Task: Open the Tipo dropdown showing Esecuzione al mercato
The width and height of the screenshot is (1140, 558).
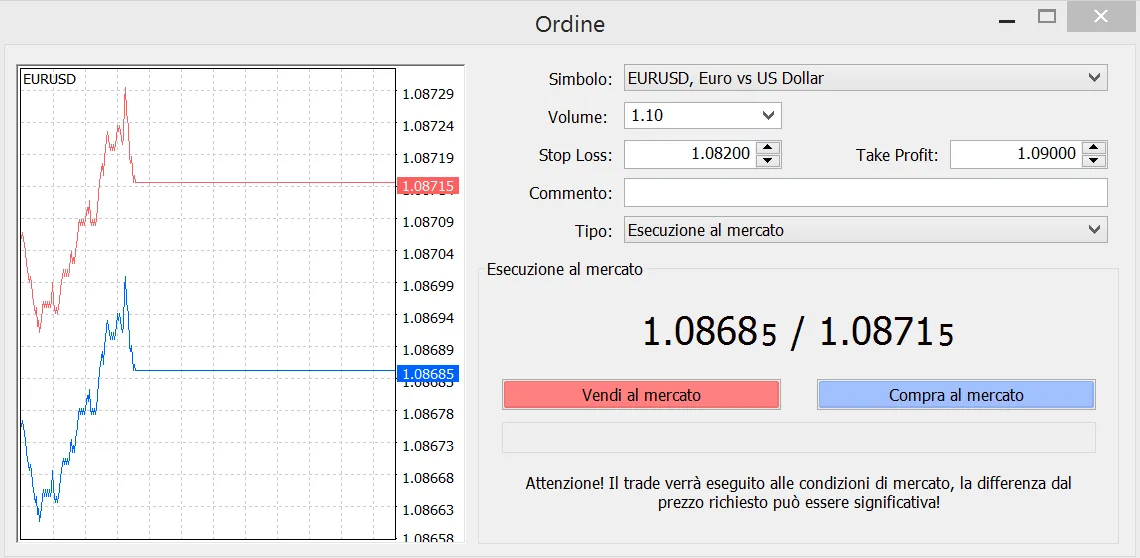Action: 865,230
